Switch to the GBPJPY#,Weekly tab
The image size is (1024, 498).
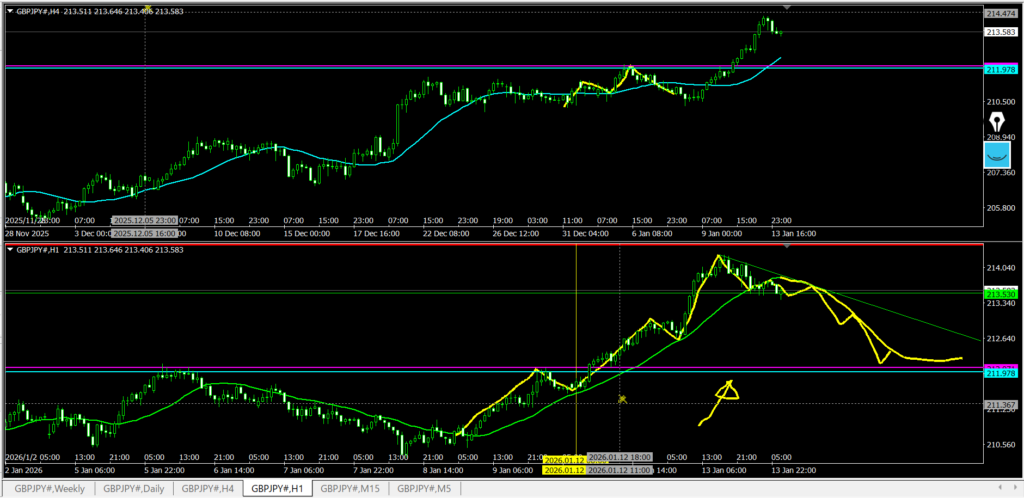[50, 488]
